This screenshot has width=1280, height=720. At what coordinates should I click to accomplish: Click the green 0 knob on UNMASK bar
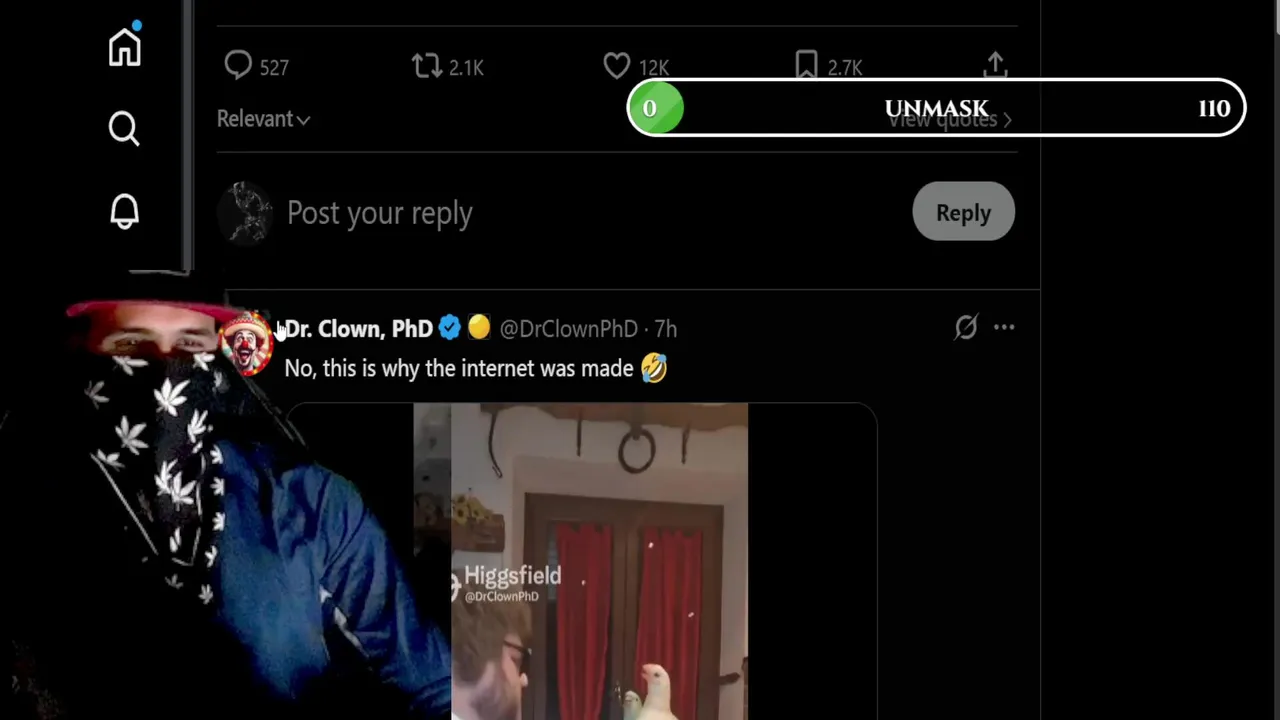[655, 108]
